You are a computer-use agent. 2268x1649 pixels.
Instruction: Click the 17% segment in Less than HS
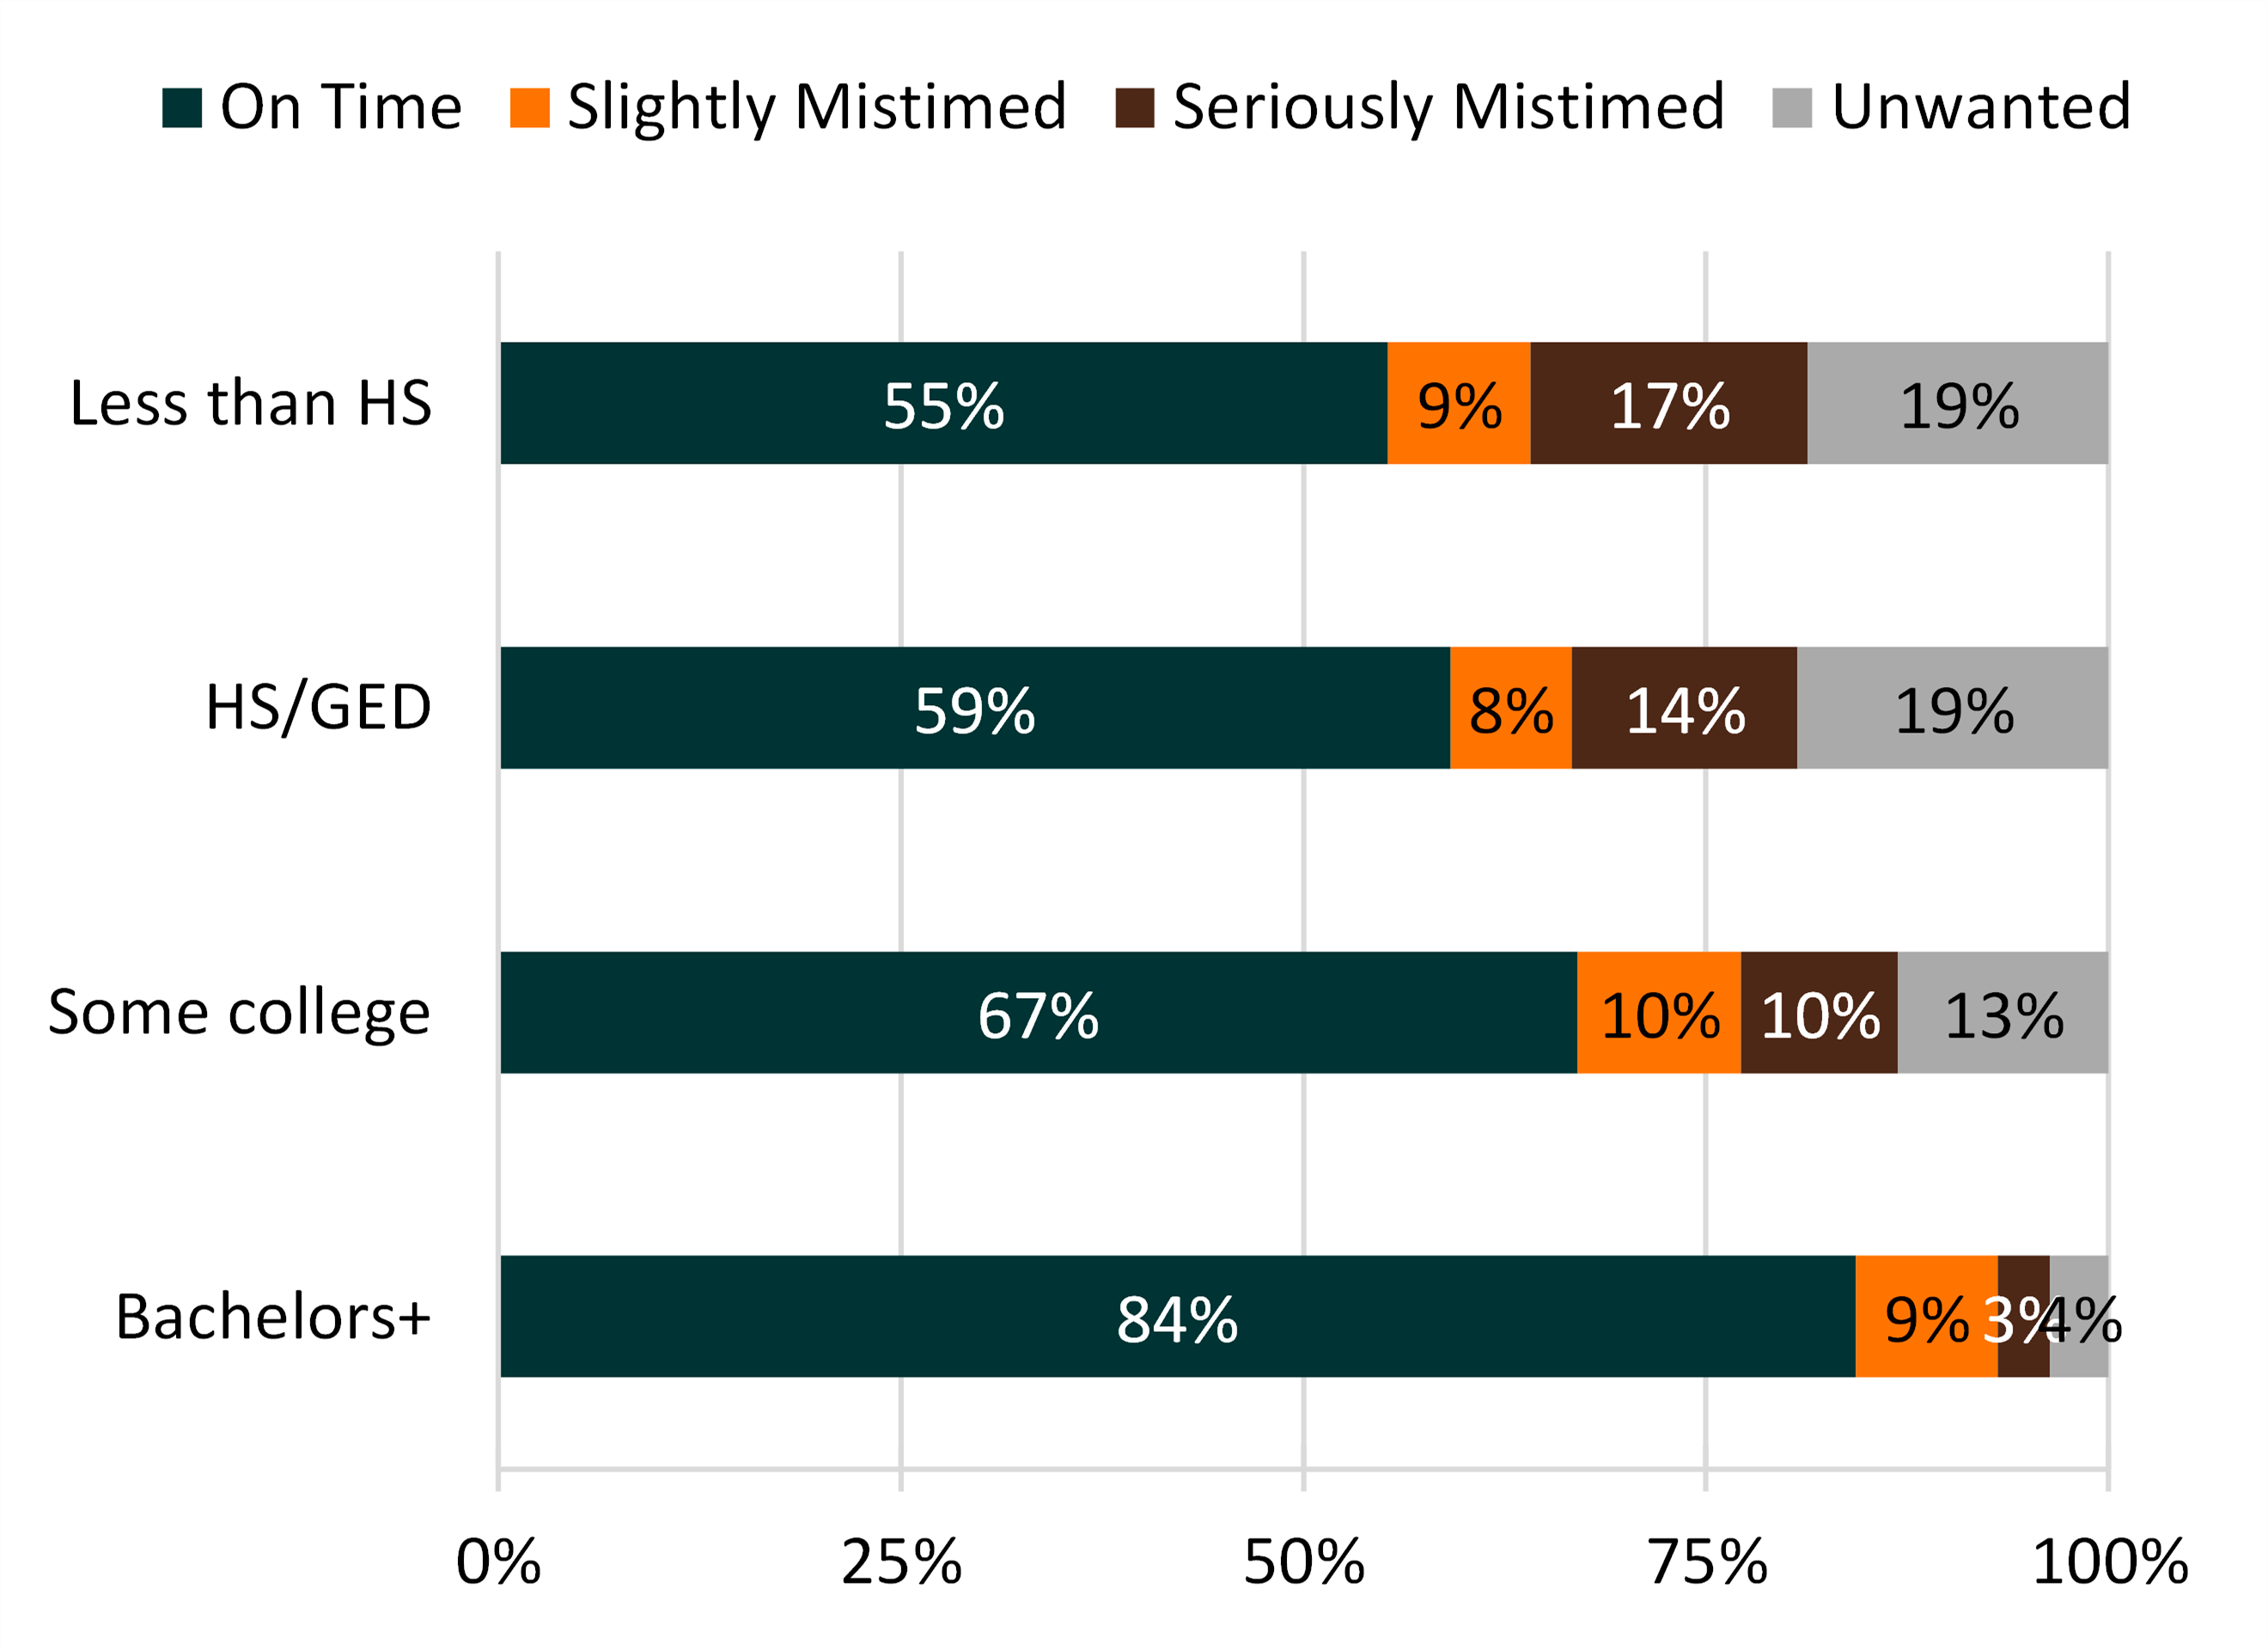pos(1668,403)
